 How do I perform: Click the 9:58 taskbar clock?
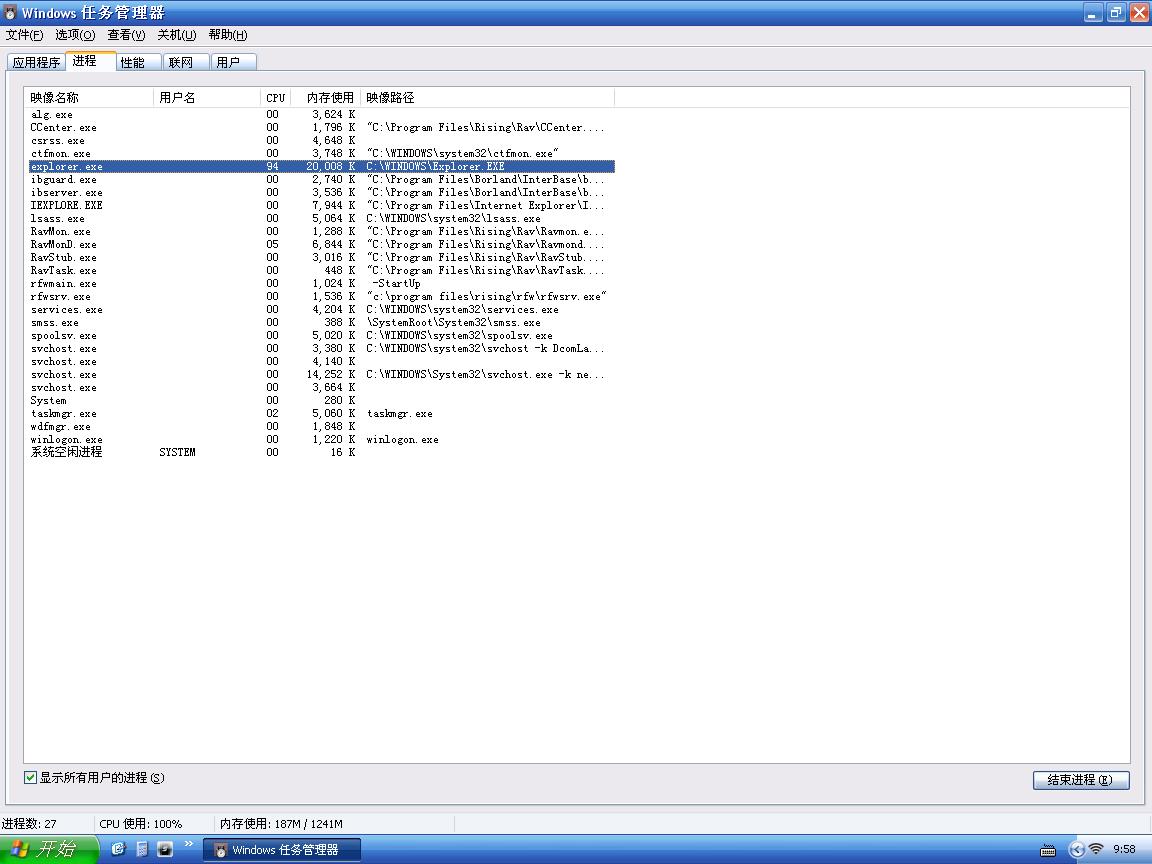point(1124,849)
